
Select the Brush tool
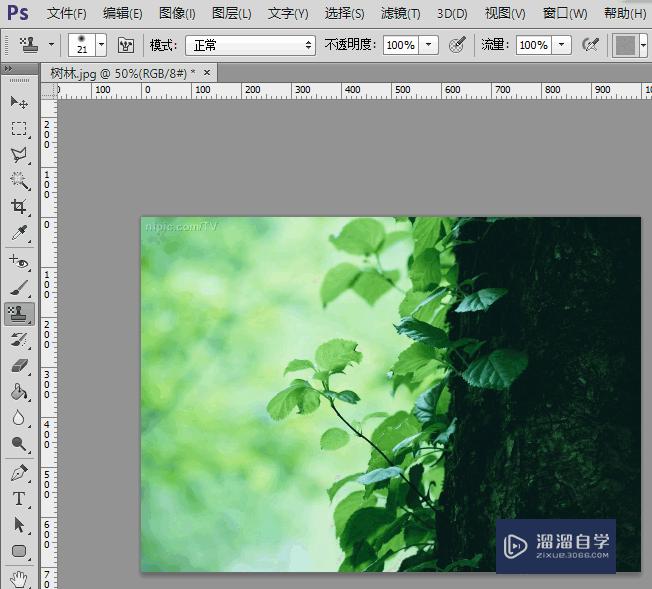[x=19, y=288]
